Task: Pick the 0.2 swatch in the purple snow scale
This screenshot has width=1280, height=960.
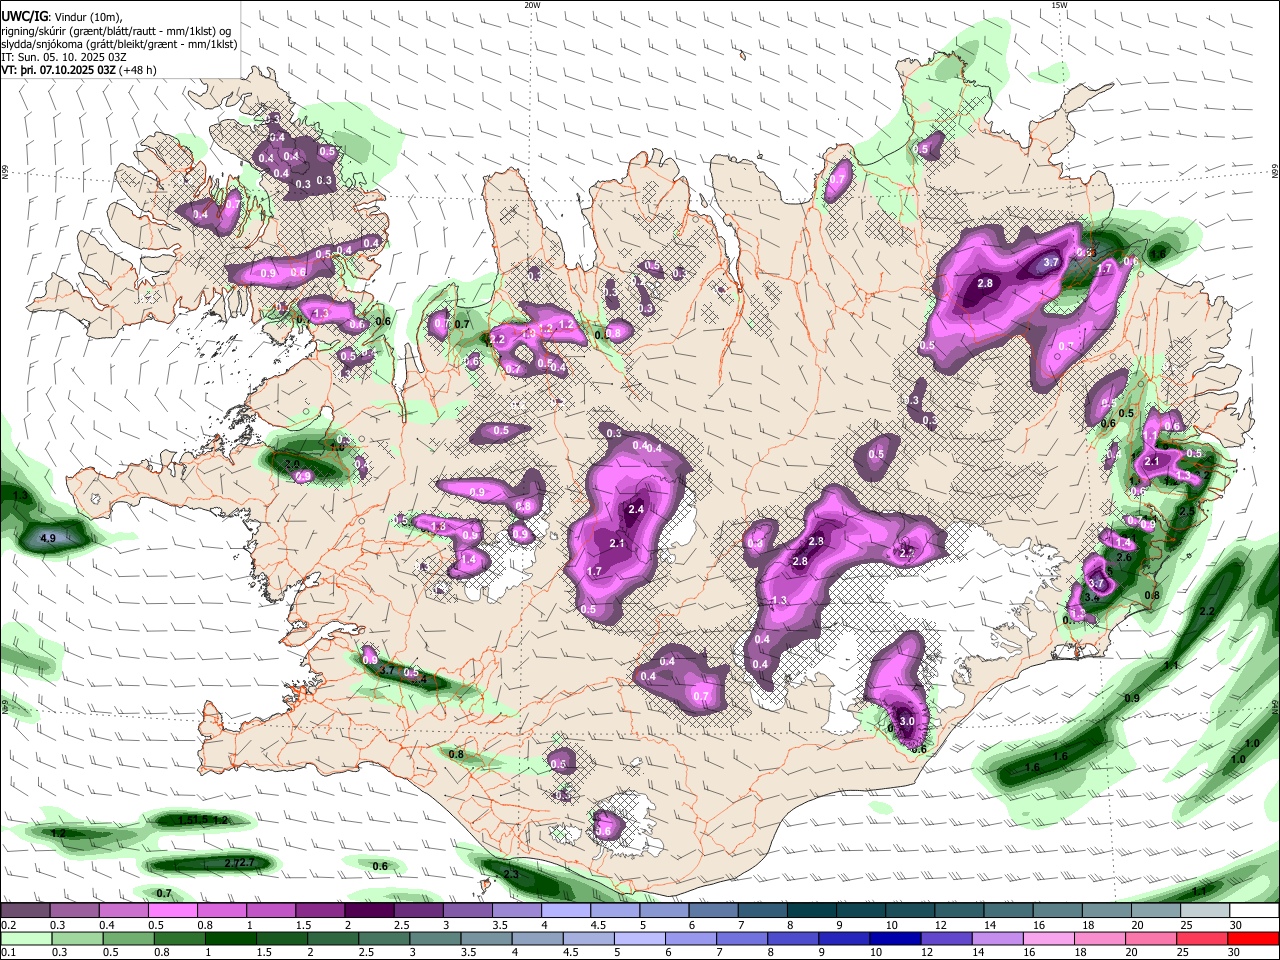Action: [25, 911]
